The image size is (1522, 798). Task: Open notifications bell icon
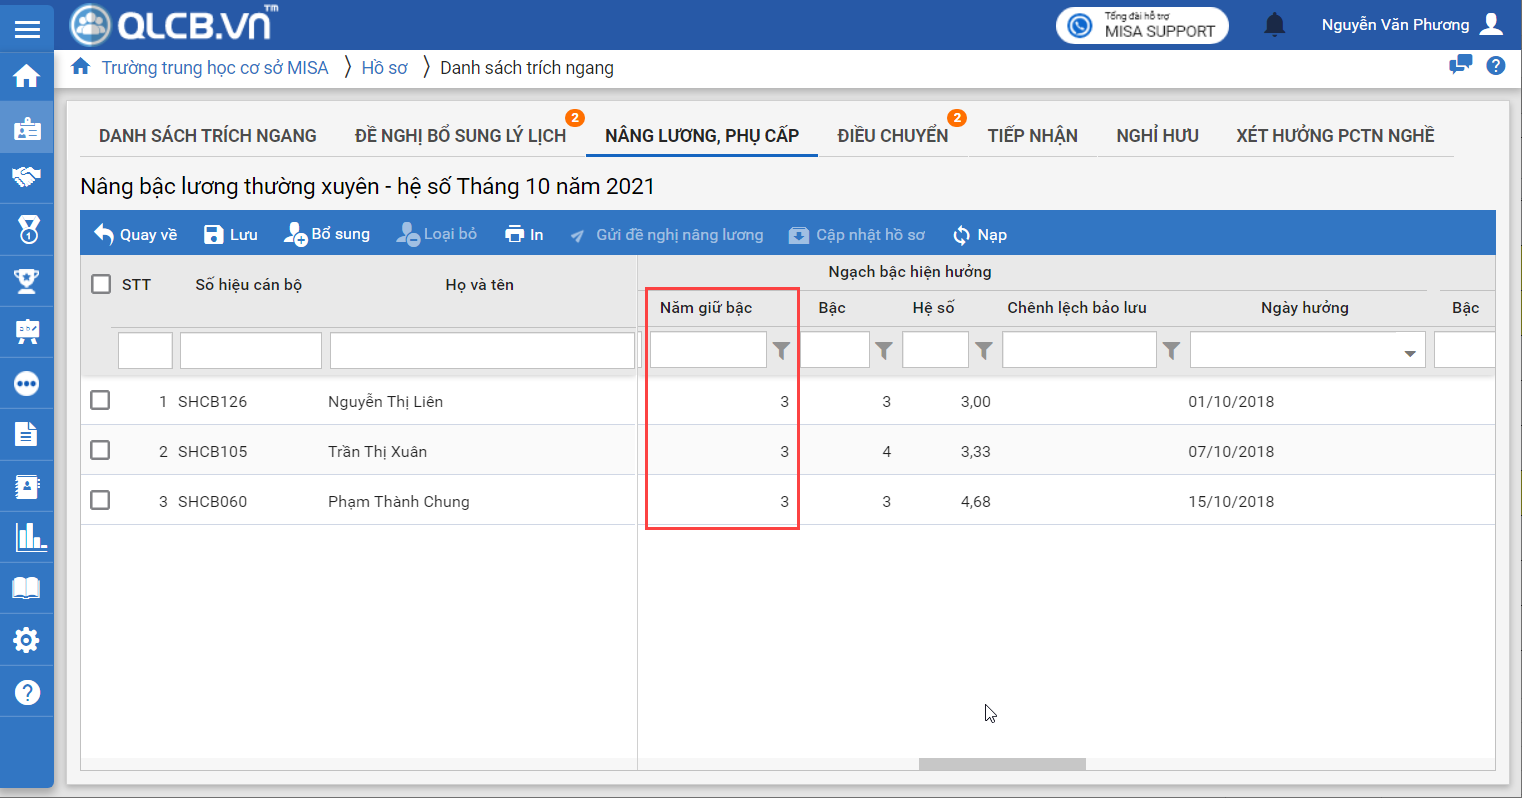pos(1274,25)
